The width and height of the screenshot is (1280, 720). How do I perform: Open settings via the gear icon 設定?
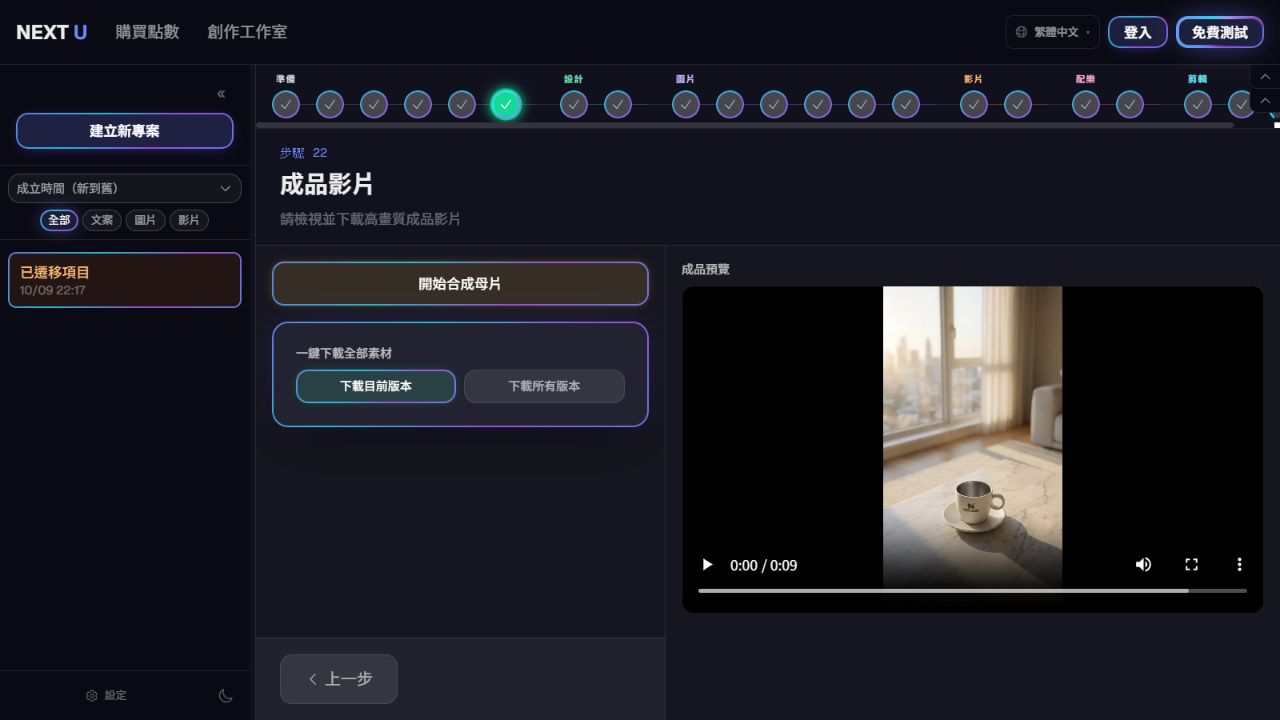106,695
